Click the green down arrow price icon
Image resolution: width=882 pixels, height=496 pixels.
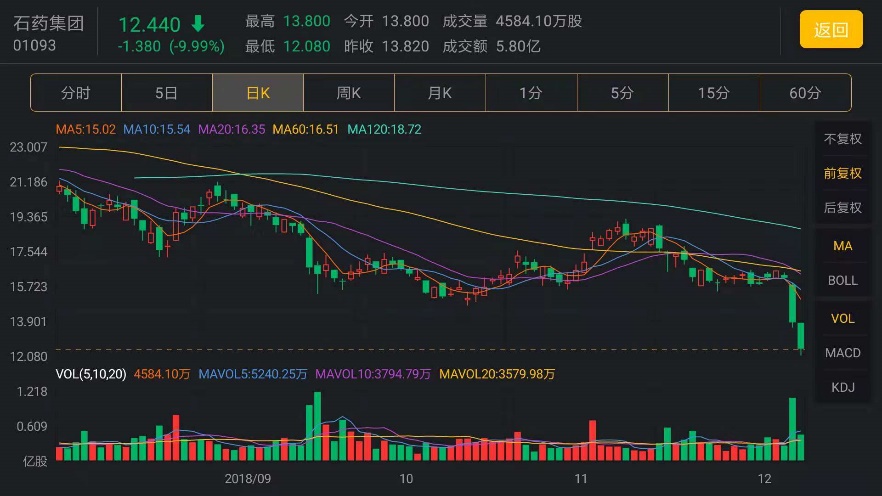point(198,23)
